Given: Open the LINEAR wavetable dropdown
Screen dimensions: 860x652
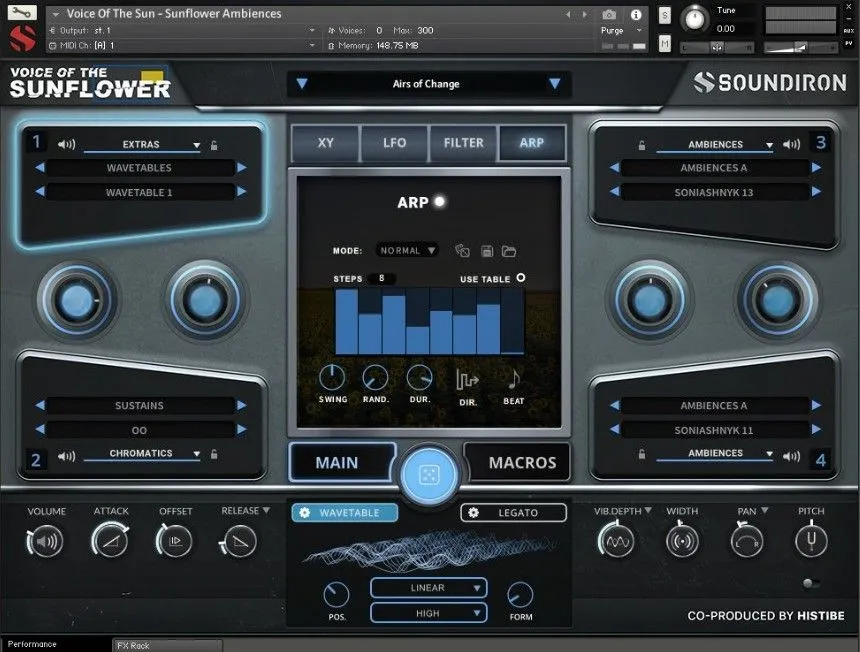Looking at the screenshot, I should [x=428, y=587].
